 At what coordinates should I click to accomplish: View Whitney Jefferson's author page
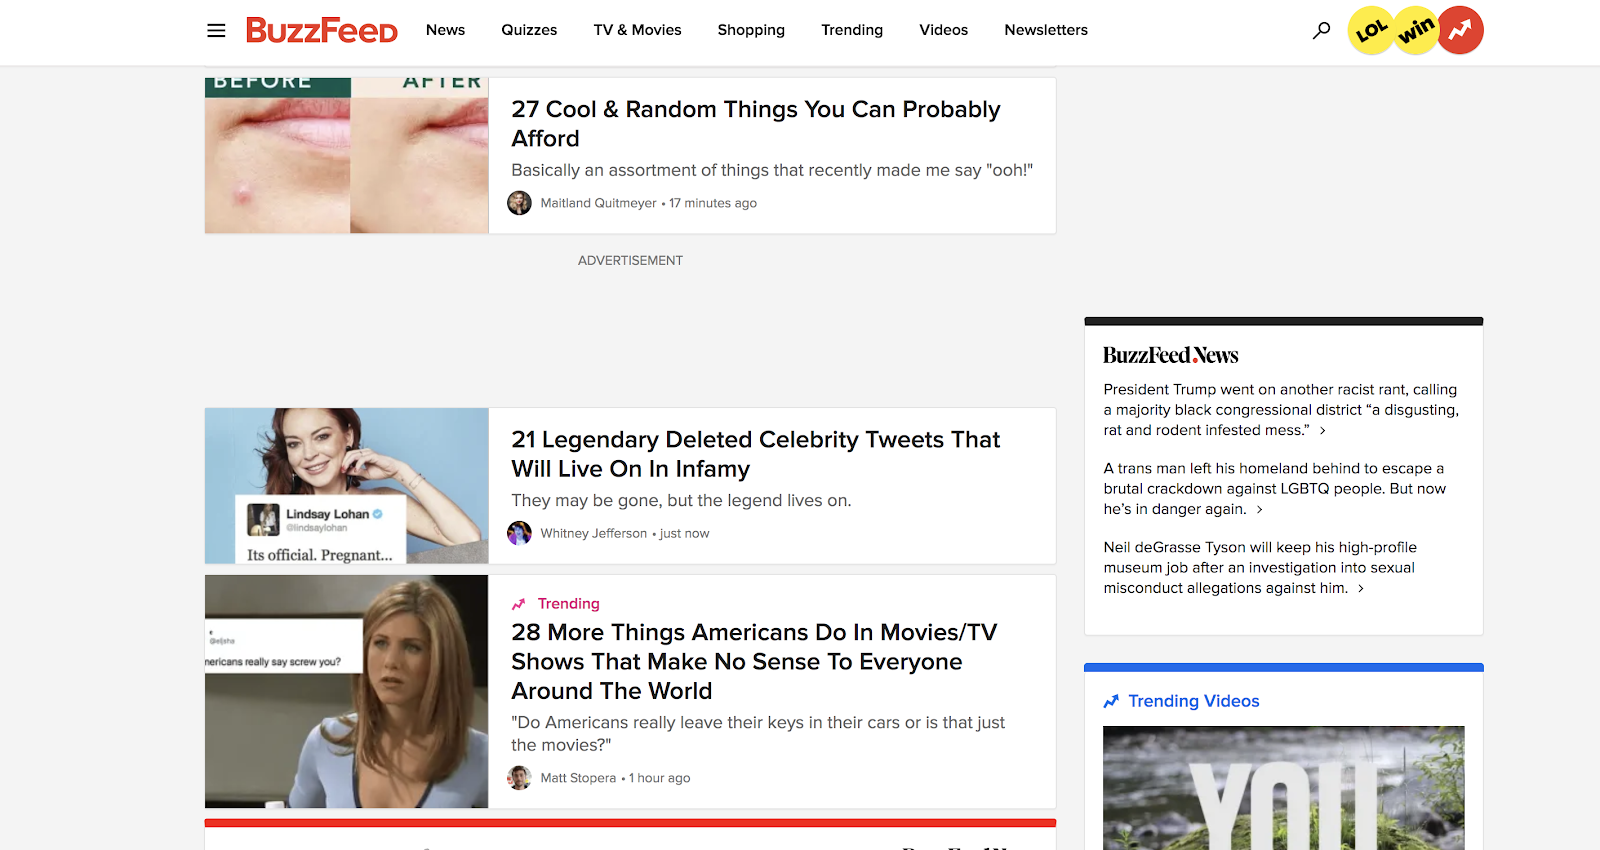pos(593,533)
